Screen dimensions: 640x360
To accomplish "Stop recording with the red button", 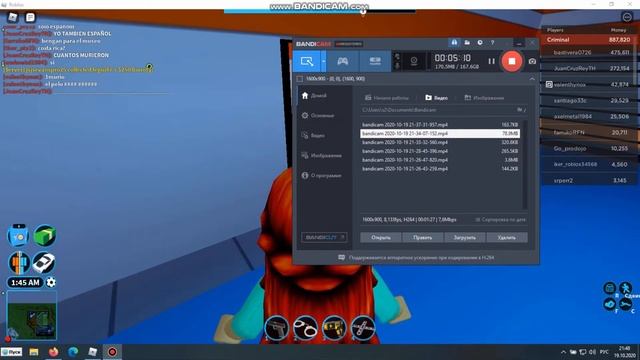I will (x=511, y=61).
